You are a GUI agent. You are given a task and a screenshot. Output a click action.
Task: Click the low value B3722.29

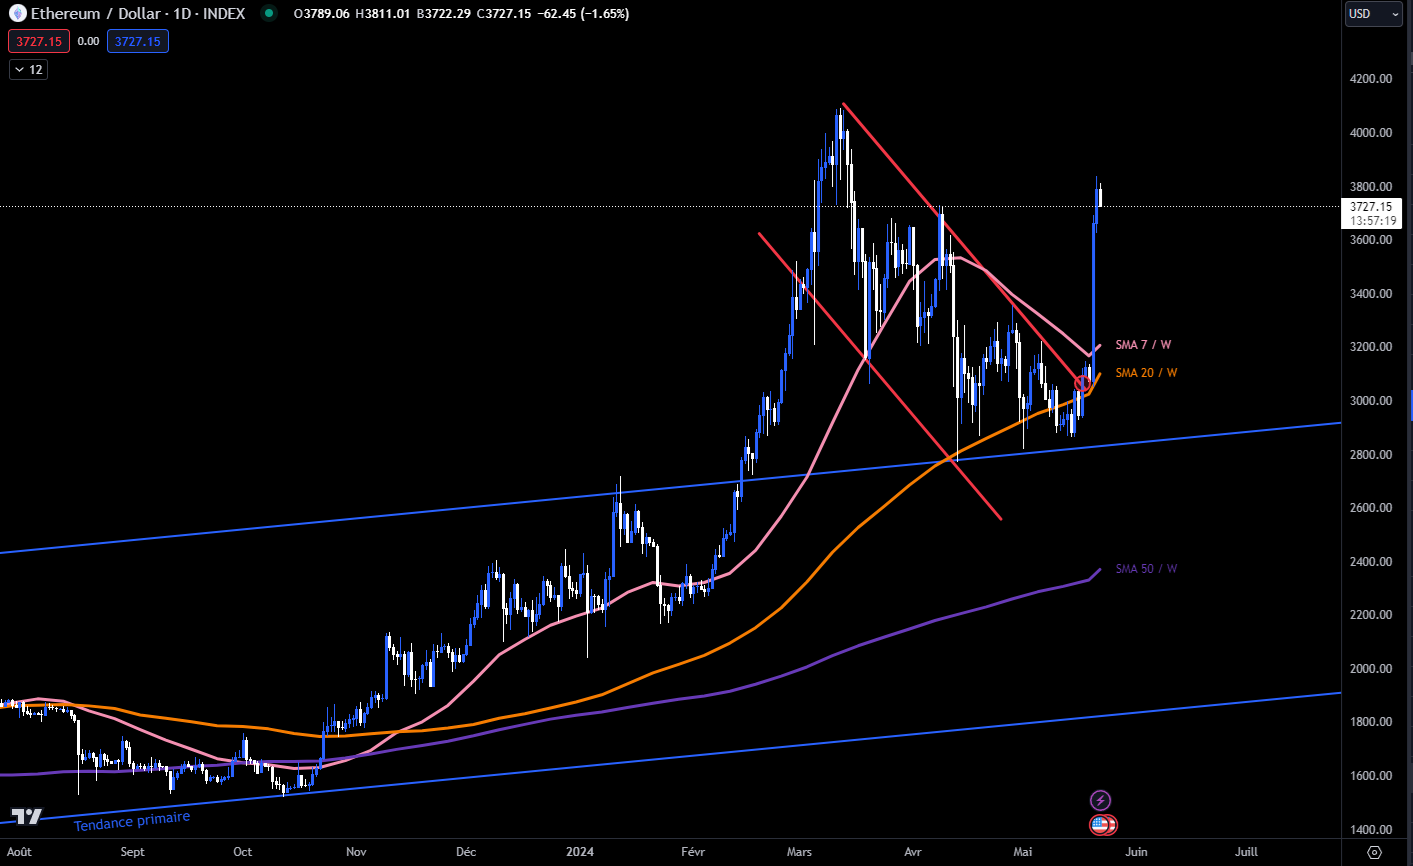pyautogui.click(x=445, y=14)
